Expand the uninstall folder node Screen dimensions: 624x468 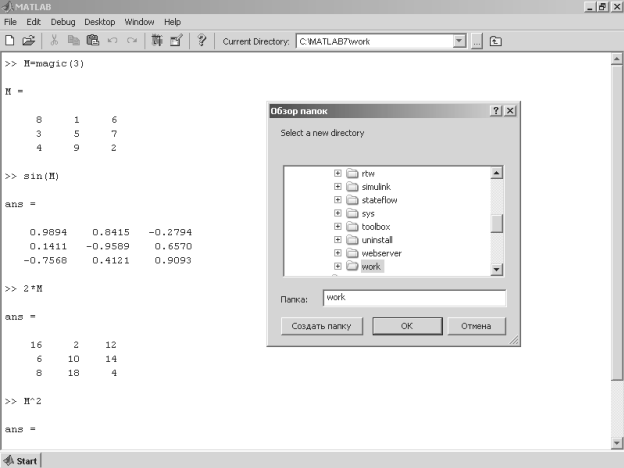coord(337,240)
